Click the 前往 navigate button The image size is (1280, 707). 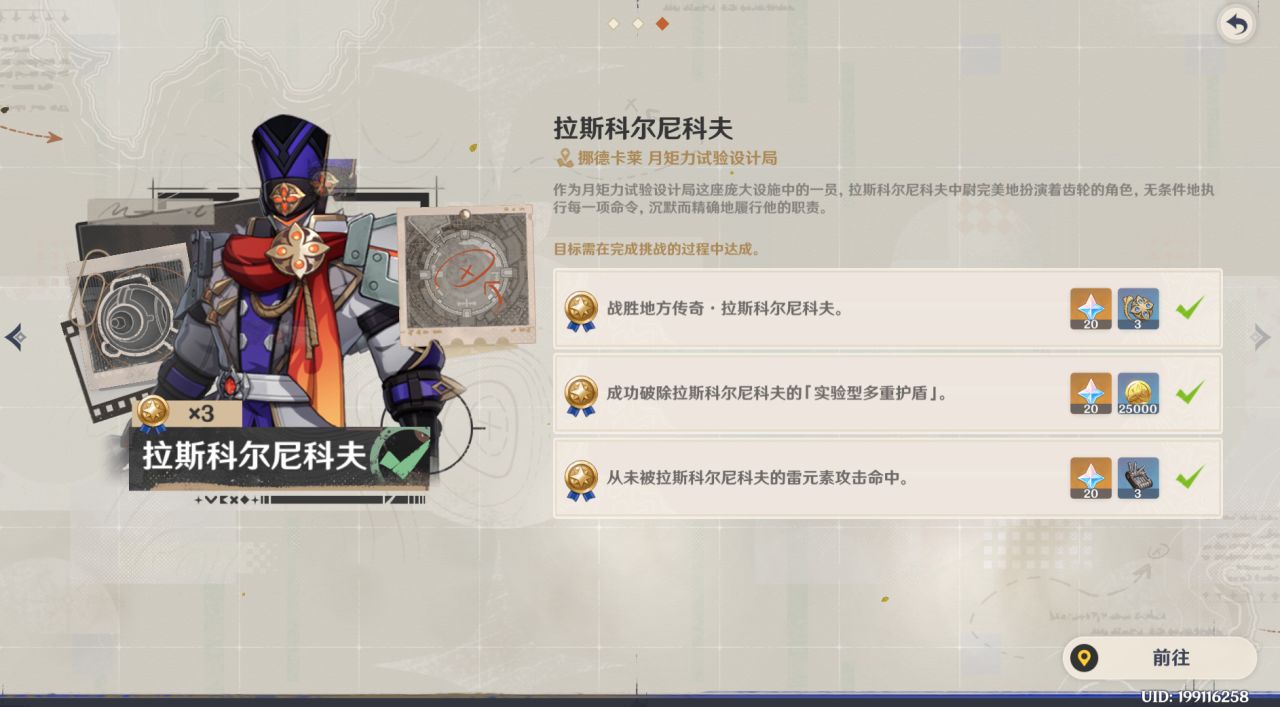click(x=1159, y=658)
